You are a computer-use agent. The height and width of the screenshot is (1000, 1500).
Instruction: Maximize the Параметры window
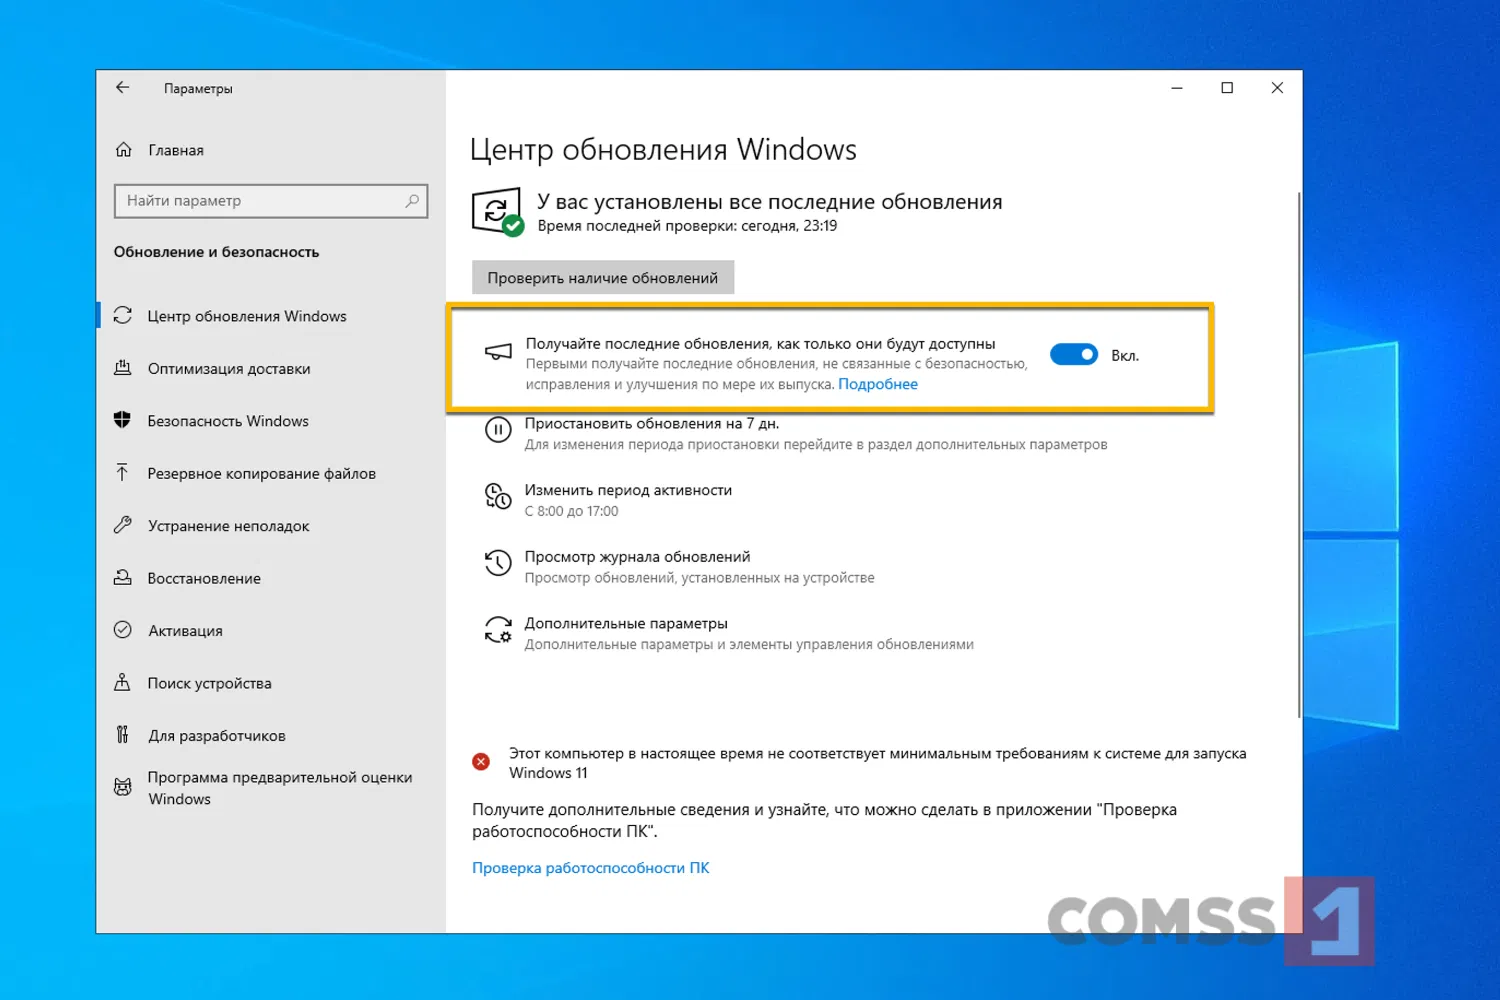(x=1227, y=88)
